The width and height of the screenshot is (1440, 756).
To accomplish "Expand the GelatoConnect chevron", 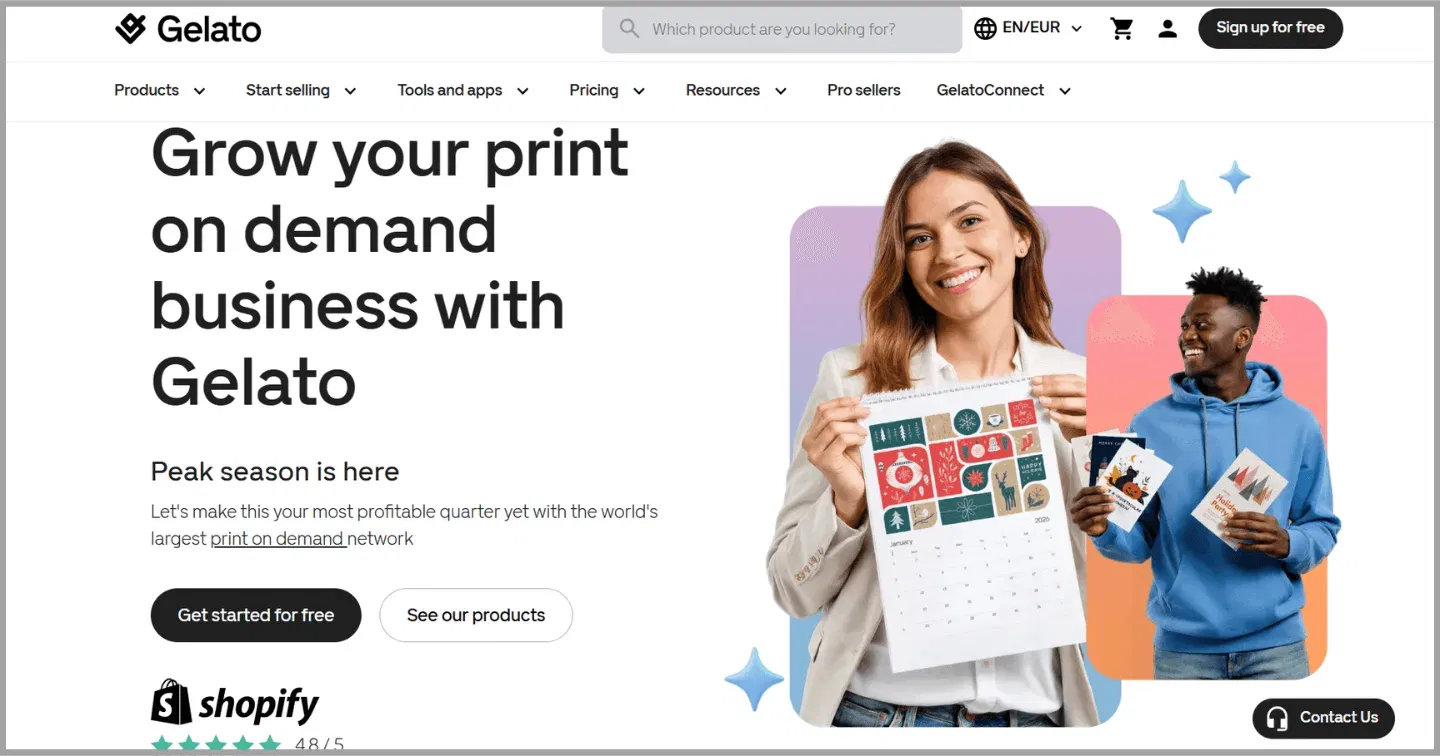I will [1065, 91].
